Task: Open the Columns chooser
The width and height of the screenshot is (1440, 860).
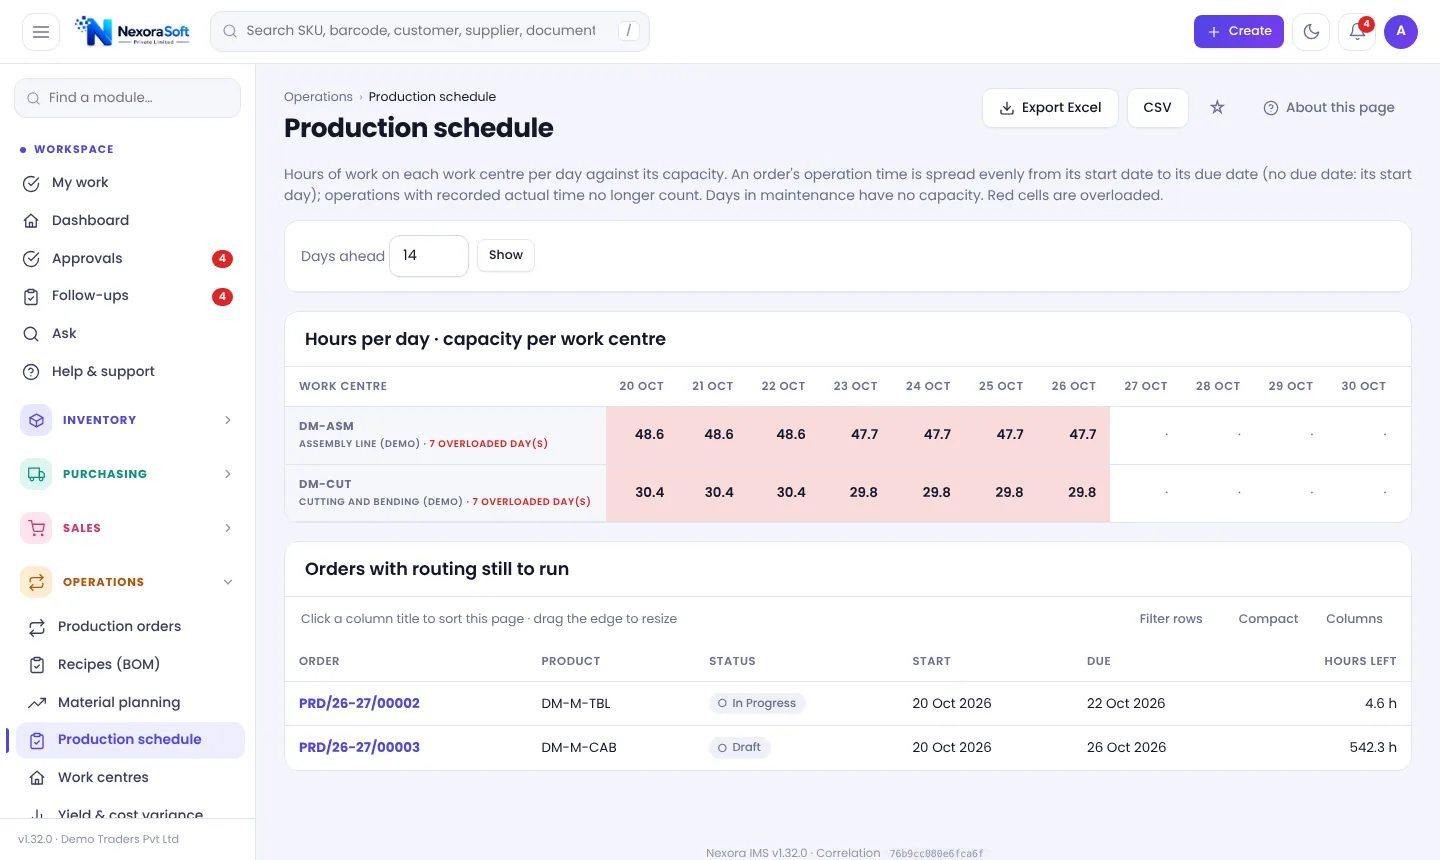Action: [1354, 619]
